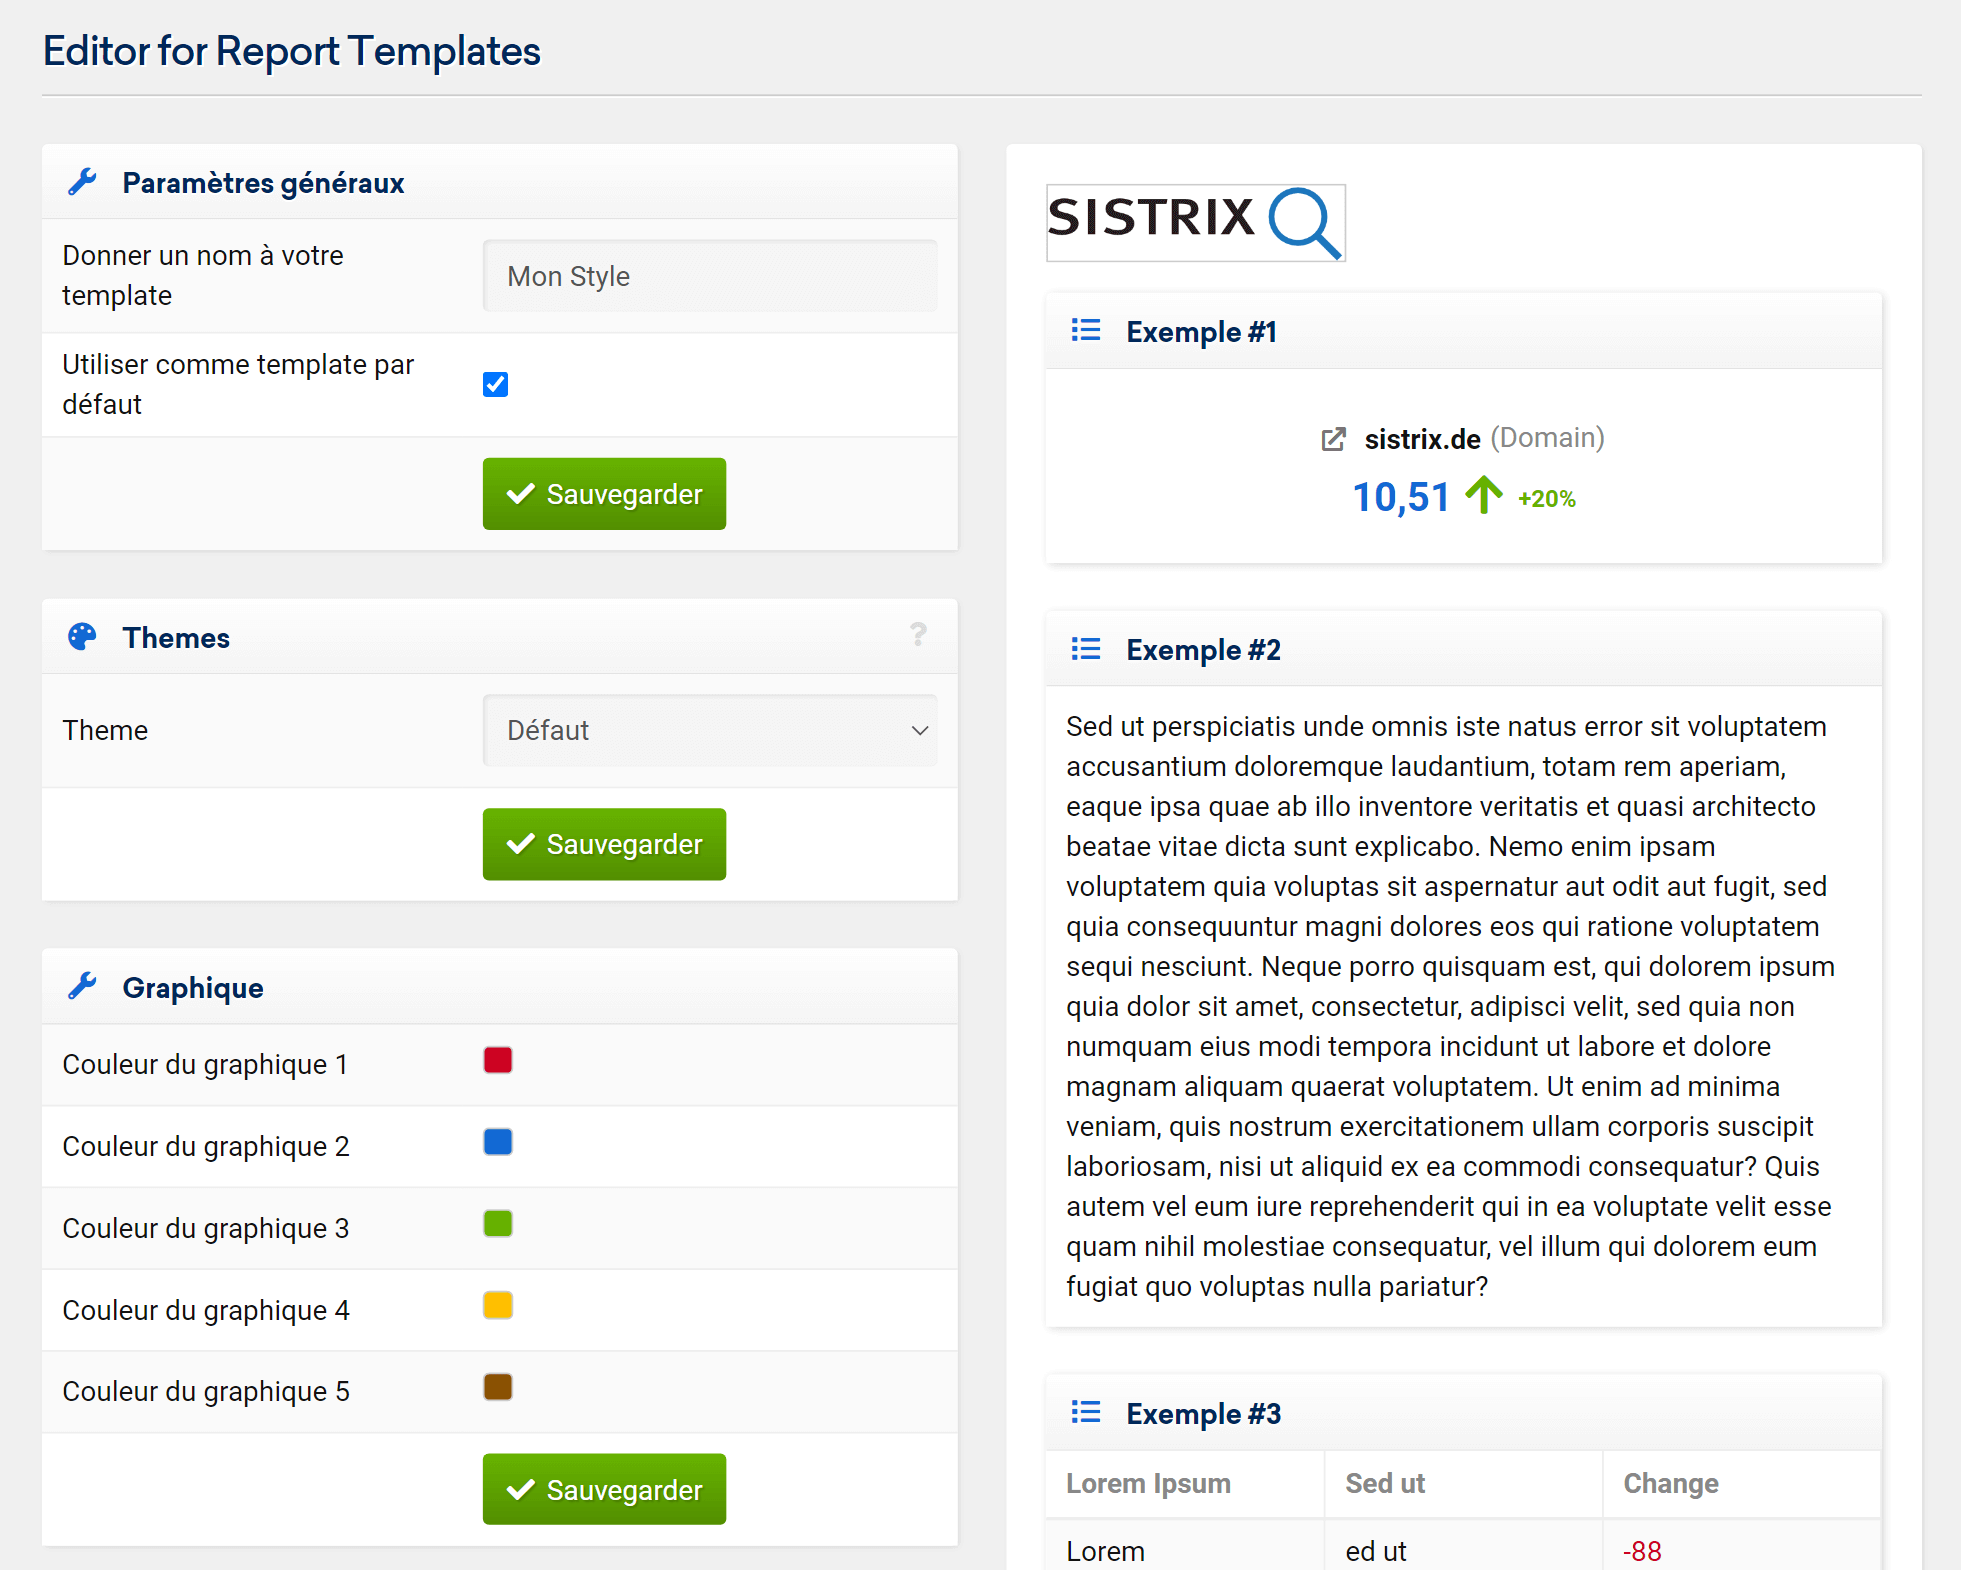Click the visibility value 10,51
The image size is (1961, 1570).
tap(1401, 497)
